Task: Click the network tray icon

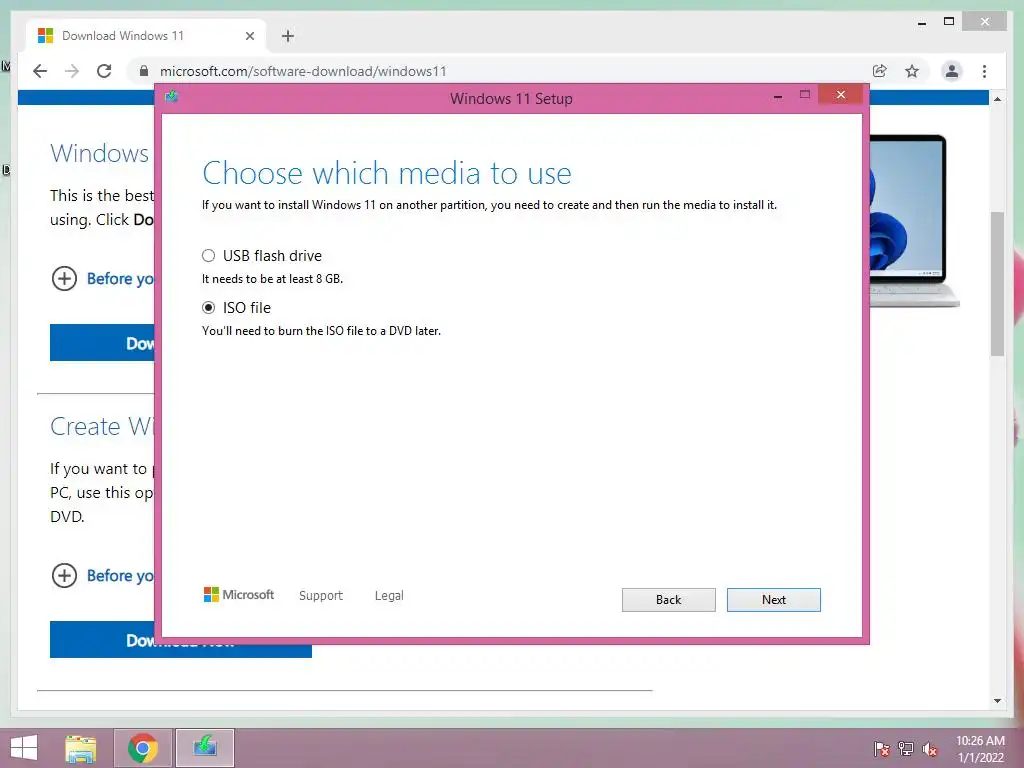Action: point(906,749)
